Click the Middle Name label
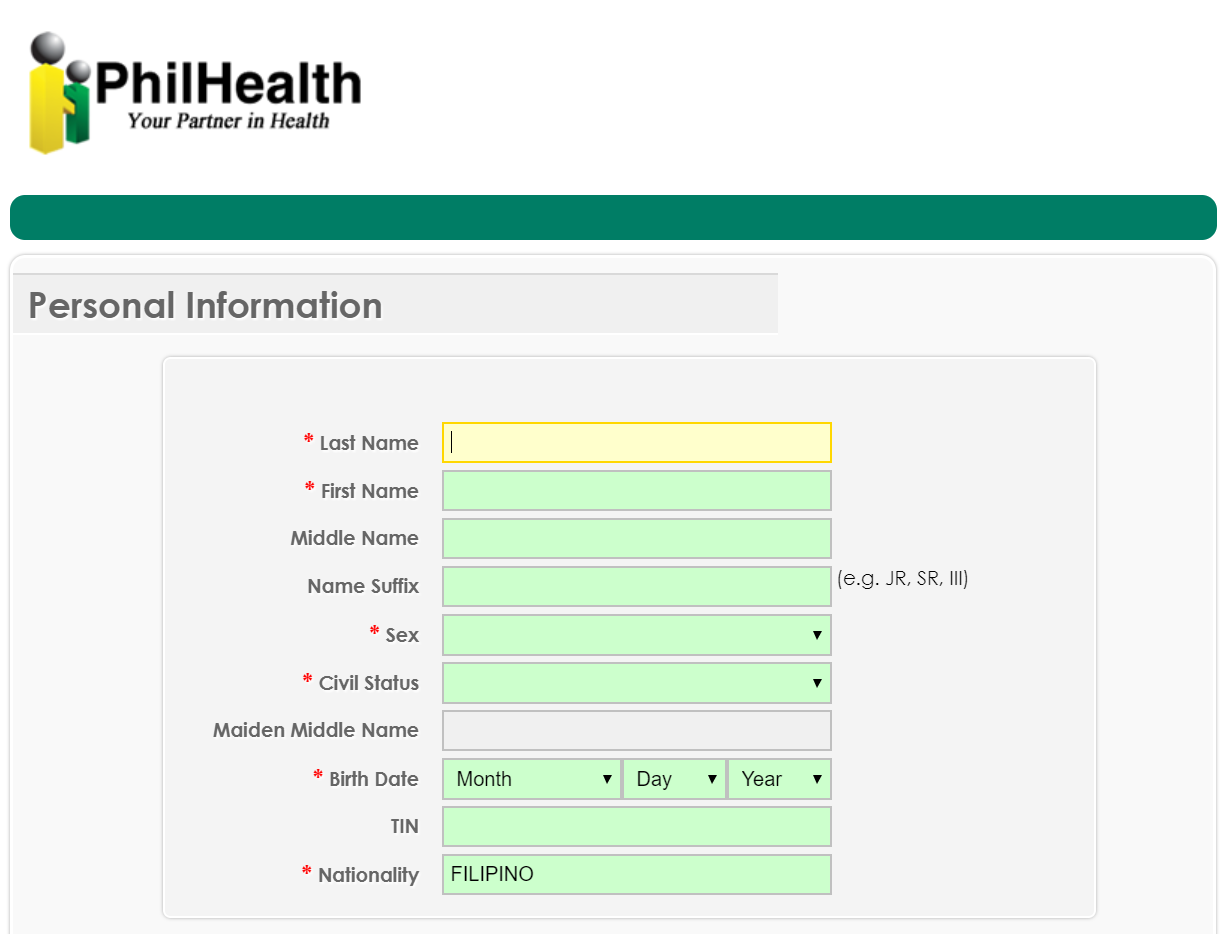 [x=355, y=538]
